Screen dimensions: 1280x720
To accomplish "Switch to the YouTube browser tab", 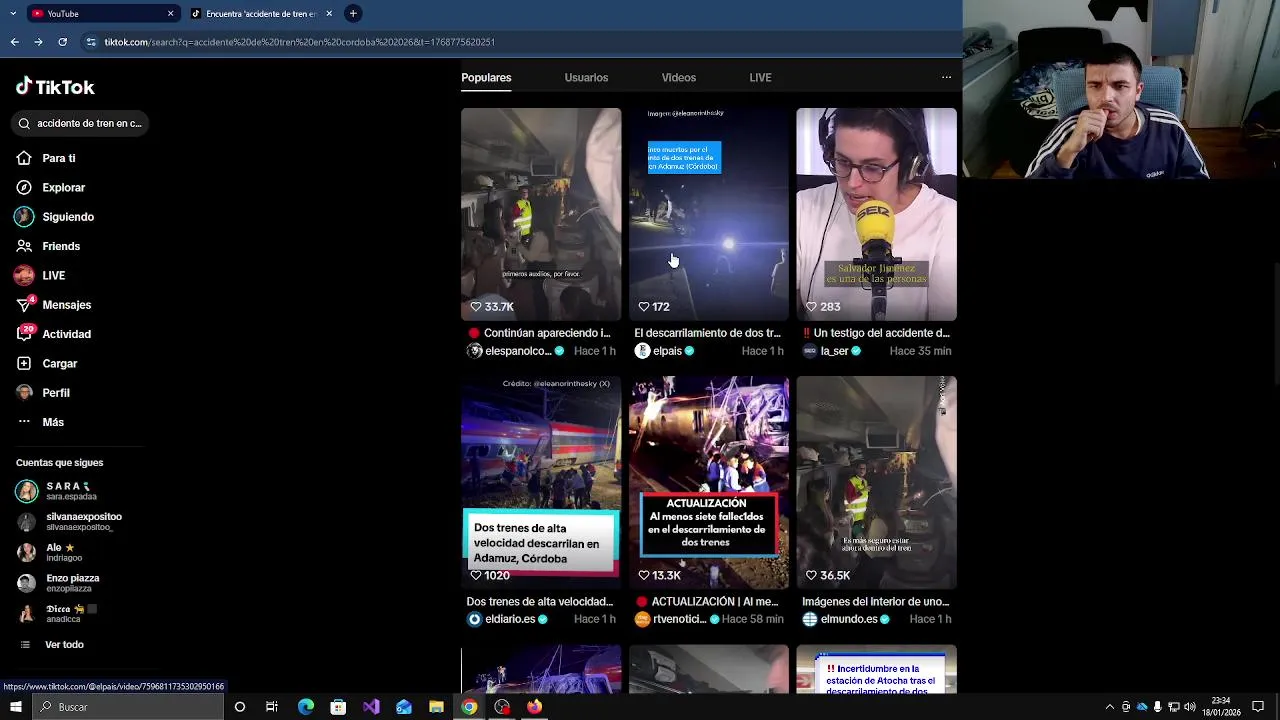I will click(100, 13).
